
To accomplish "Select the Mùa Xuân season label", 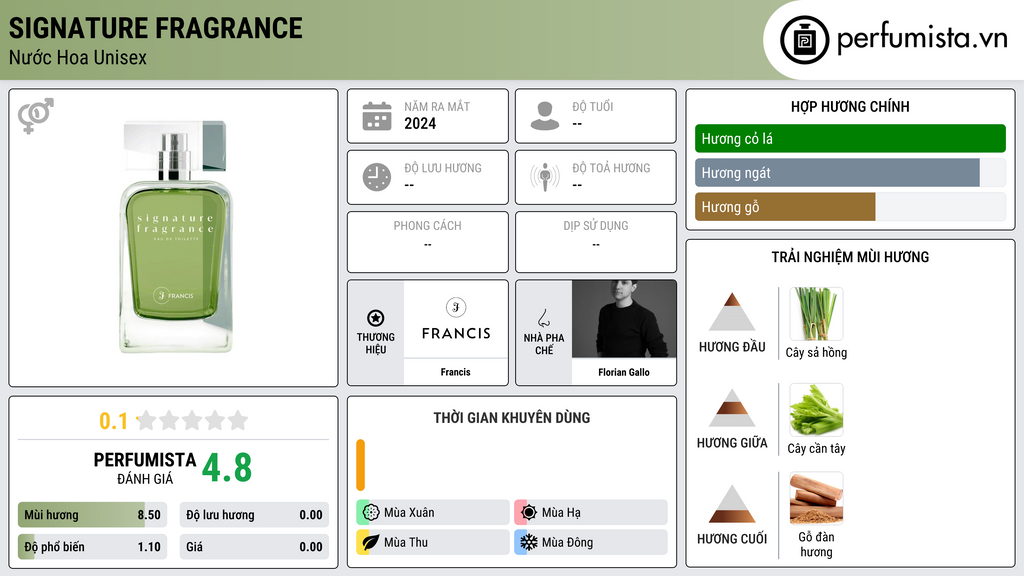I will 409,513.
